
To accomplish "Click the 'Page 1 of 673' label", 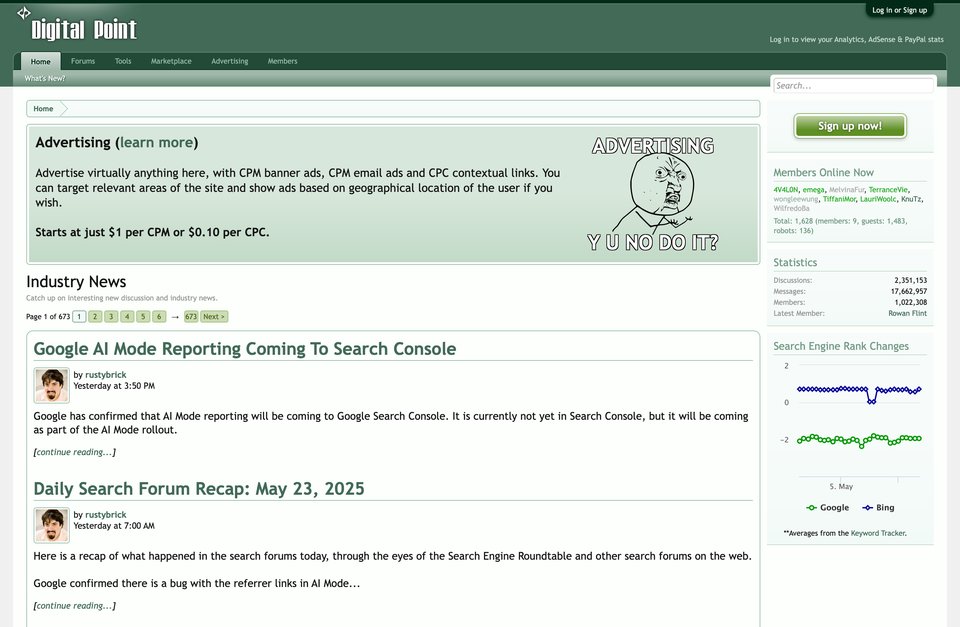I will pos(48,317).
